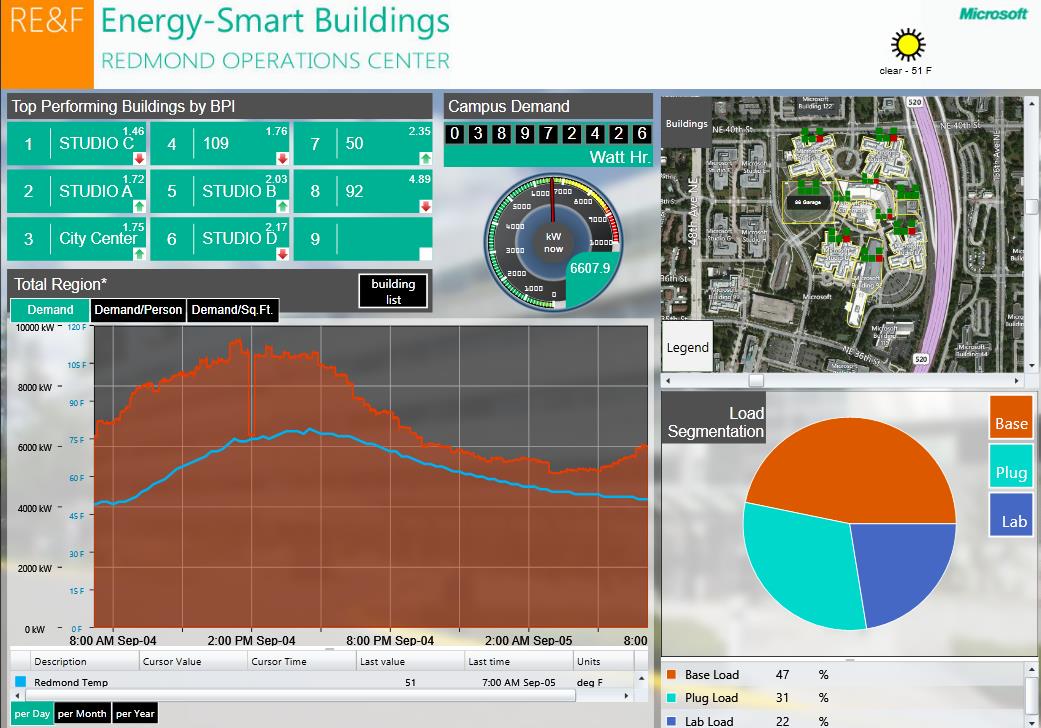
Task: Click the orange Base Load legend swatch
Action: pos(671,675)
